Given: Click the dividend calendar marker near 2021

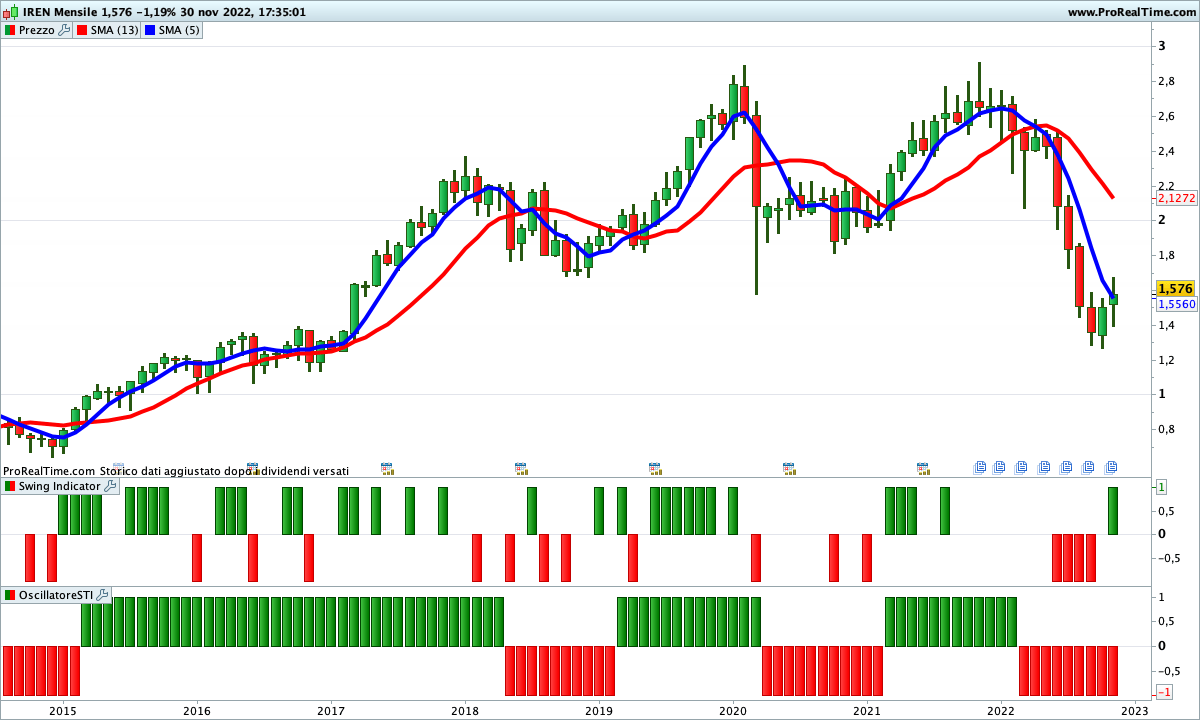Looking at the screenshot, I should [923, 467].
